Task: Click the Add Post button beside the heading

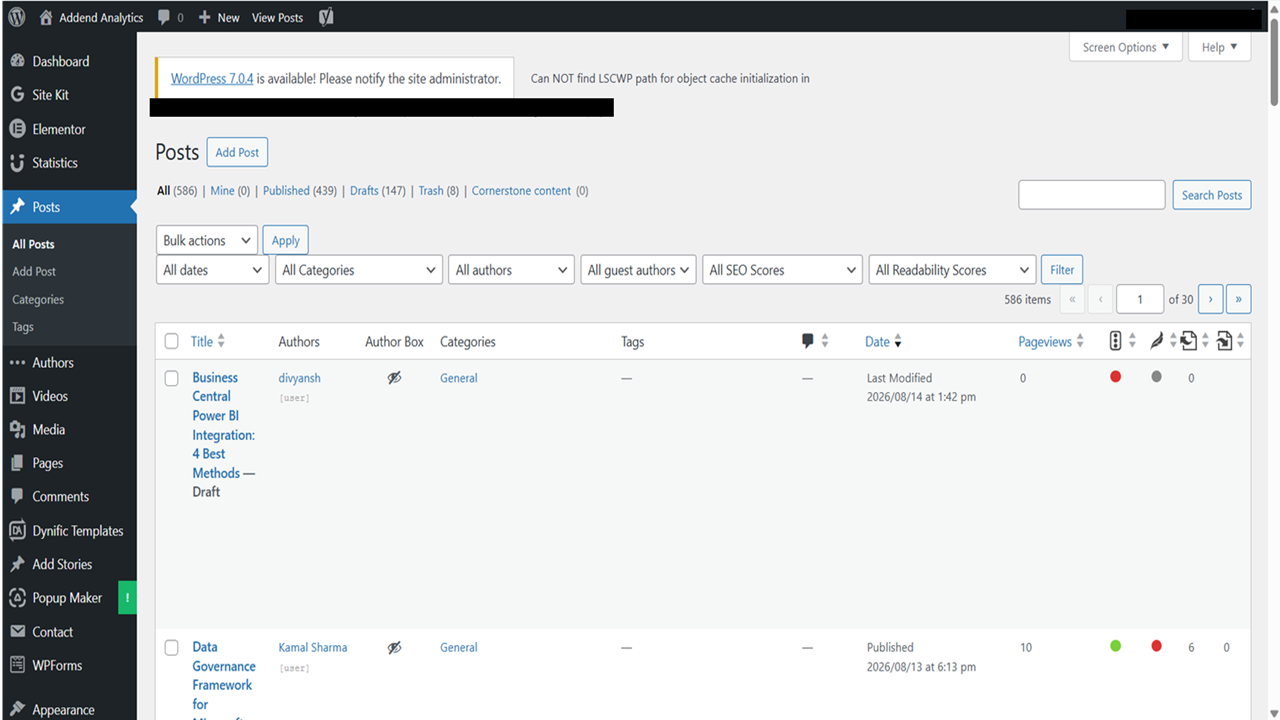Action: (x=237, y=152)
